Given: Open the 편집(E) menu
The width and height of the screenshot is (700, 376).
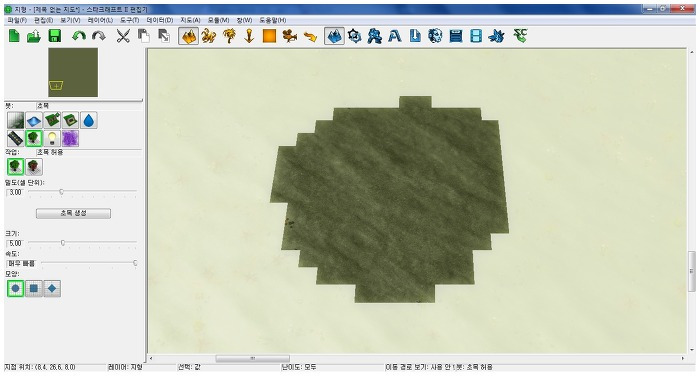Looking at the screenshot, I should [43, 20].
